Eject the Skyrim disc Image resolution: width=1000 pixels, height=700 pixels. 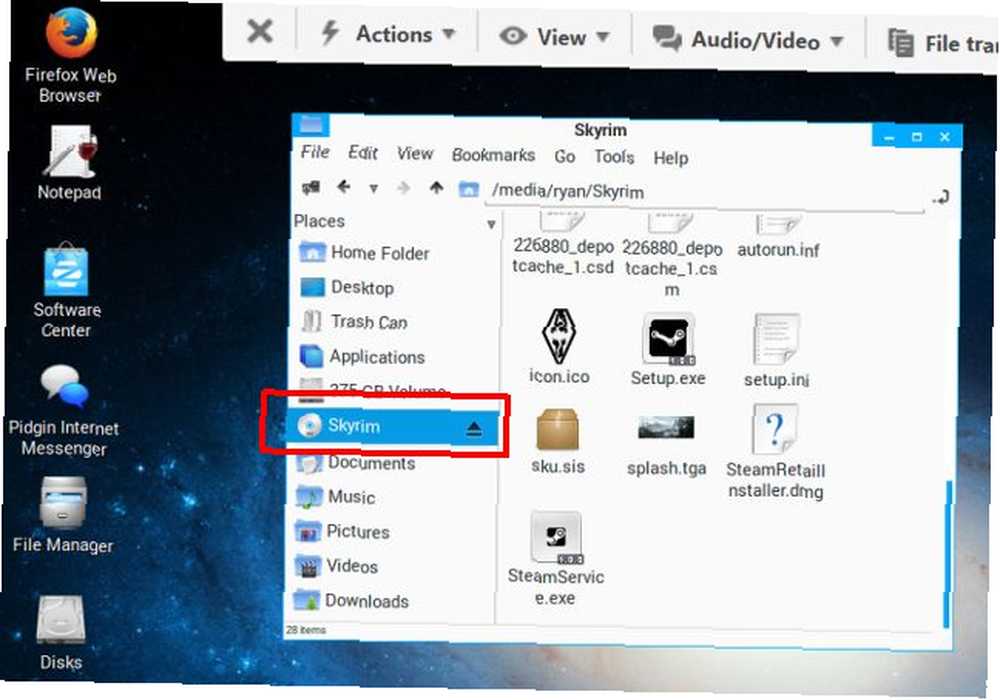pyautogui.click(x=474, y=429)
